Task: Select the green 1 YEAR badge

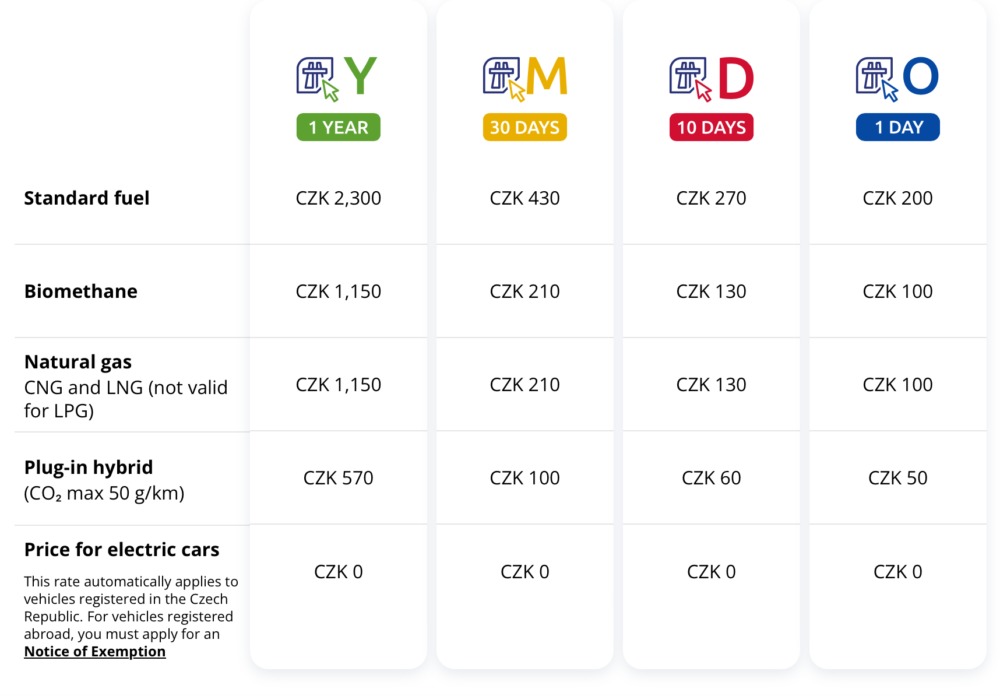Action: pos(338,127)
